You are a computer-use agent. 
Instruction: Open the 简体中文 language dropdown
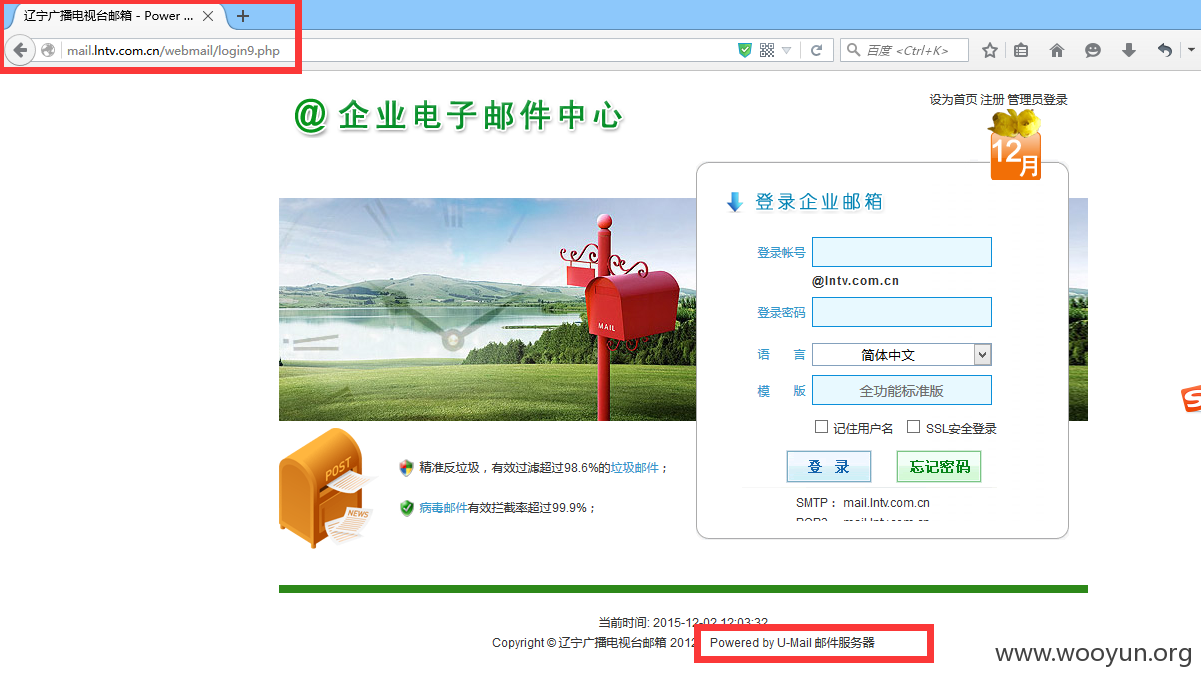pyautogui.click(x=901, y=354)
